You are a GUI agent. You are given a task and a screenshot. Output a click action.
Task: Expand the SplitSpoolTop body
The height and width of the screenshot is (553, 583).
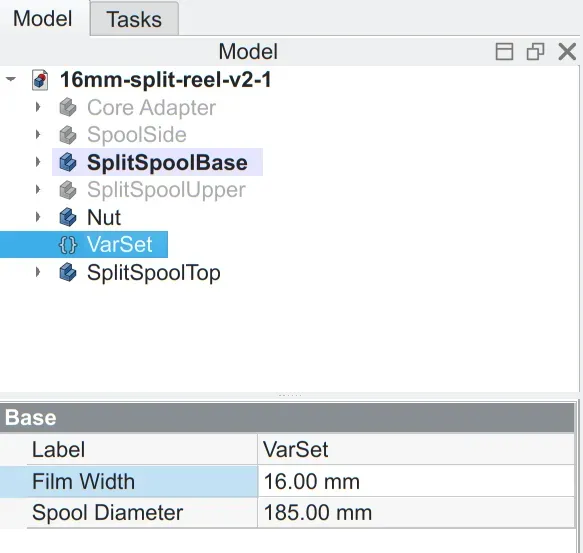(x=38, y=272)
